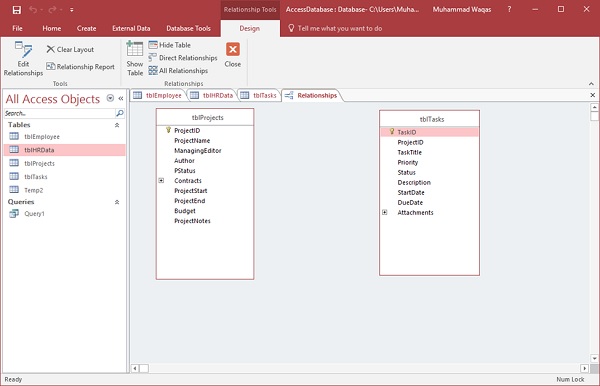Viewport: 600px width, 386px height.
Task: Open All Access Objects dropdown menu
Action: tap(110, 98)
